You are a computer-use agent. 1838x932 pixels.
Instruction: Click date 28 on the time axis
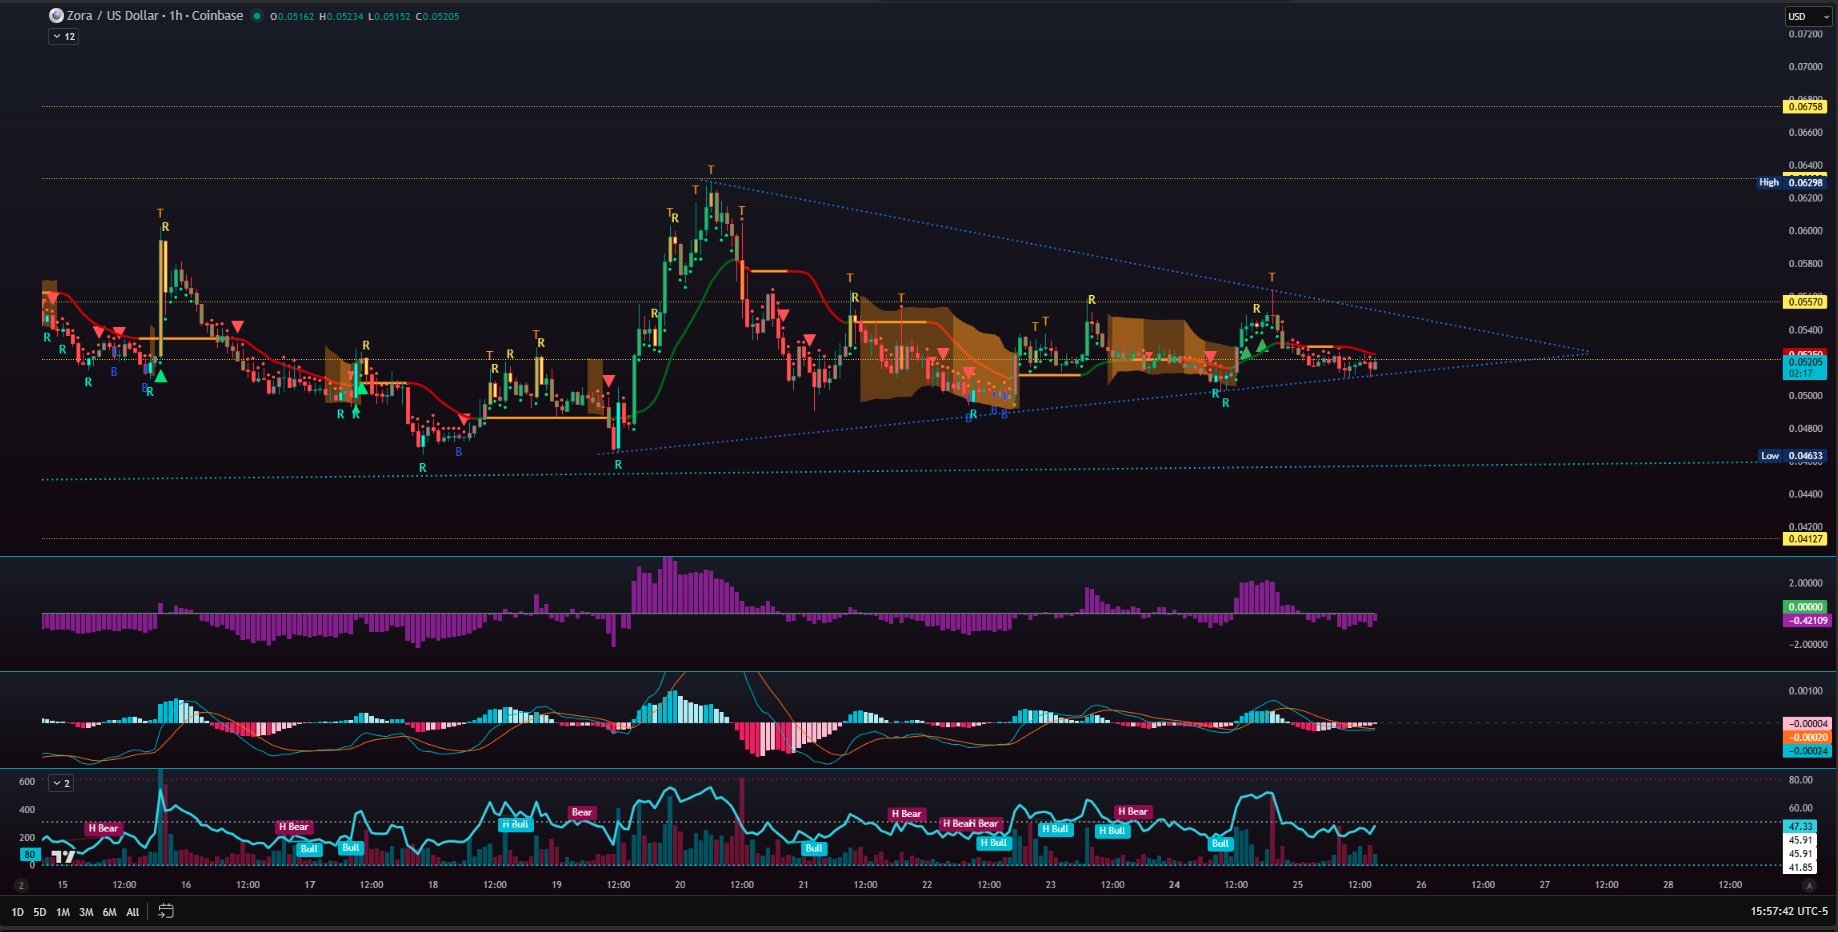[x=1668, y=885]
